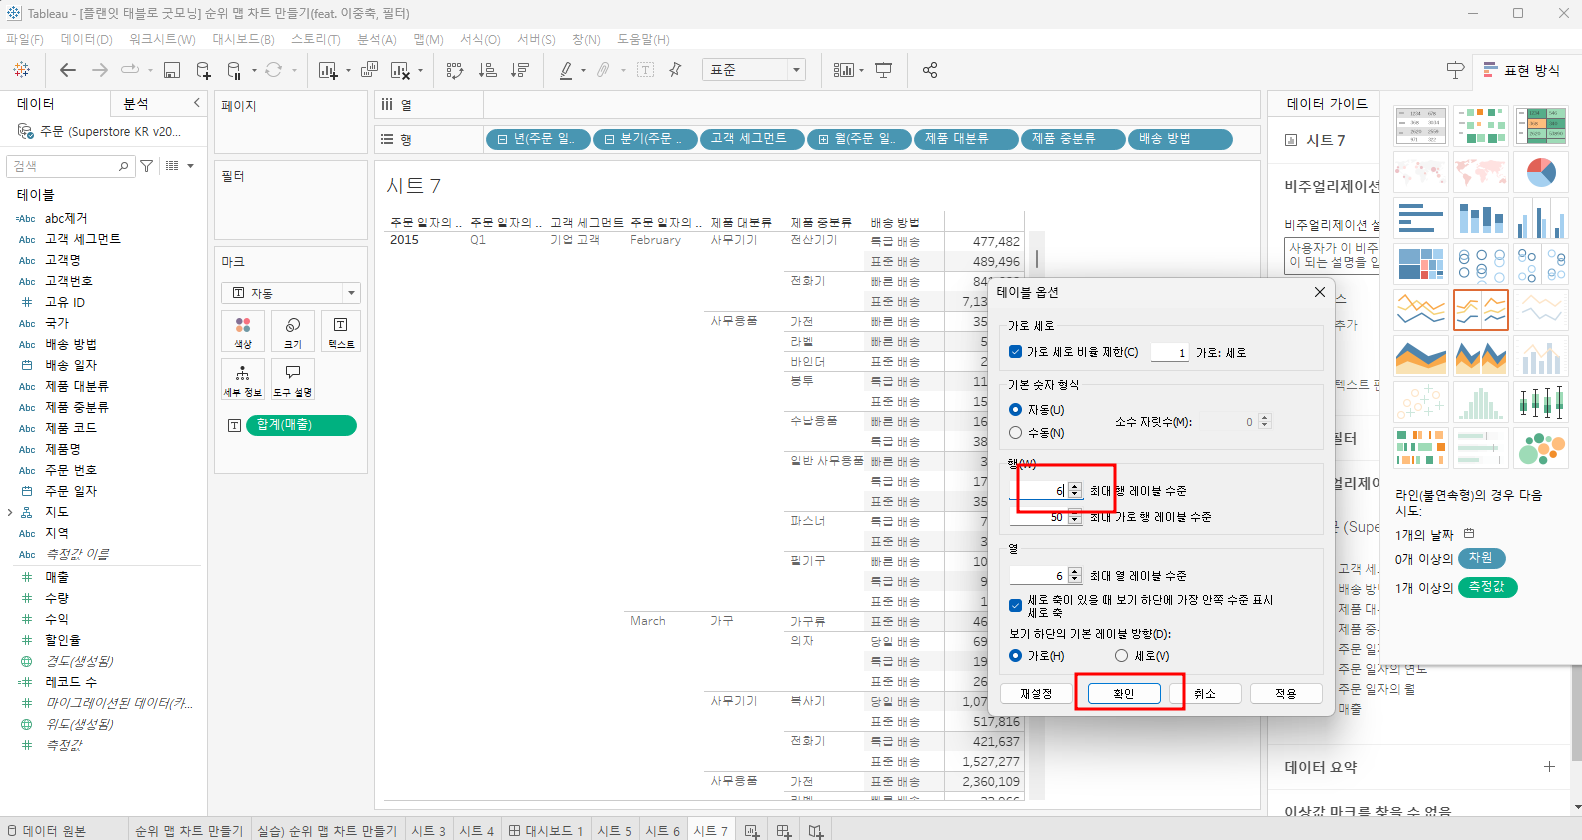Click the Tableau start page logo icon
Screen dimensions: 1582x840
(22, 70)
